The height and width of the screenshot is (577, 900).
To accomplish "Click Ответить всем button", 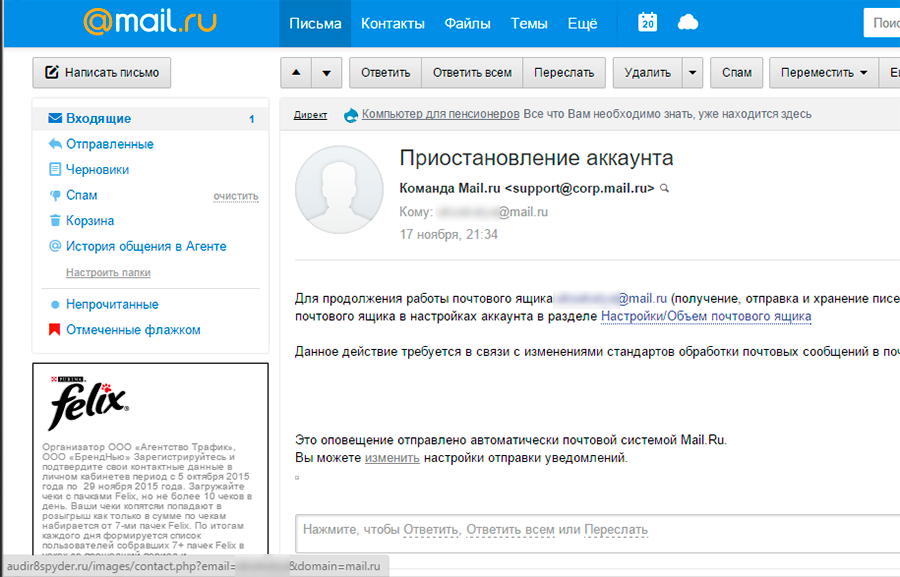I will [472, 72].
